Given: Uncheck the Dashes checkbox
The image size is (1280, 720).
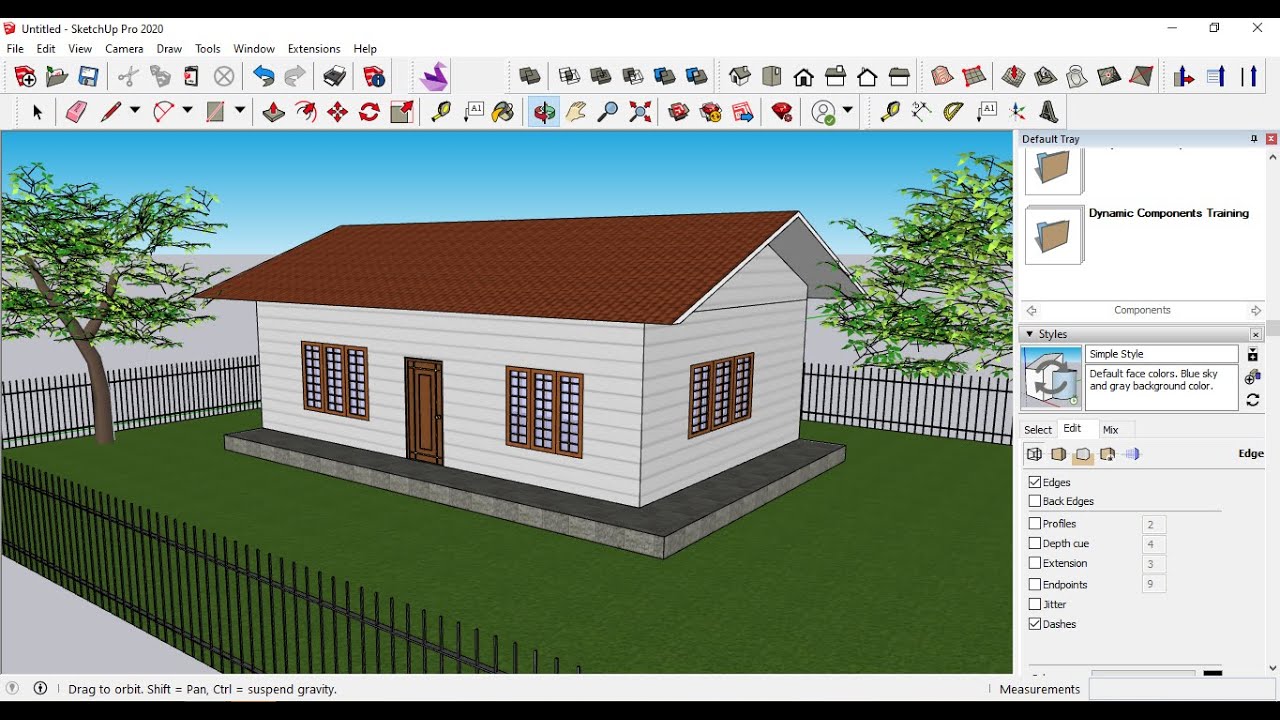Looking at the screenshot, I should point(1035,624).
